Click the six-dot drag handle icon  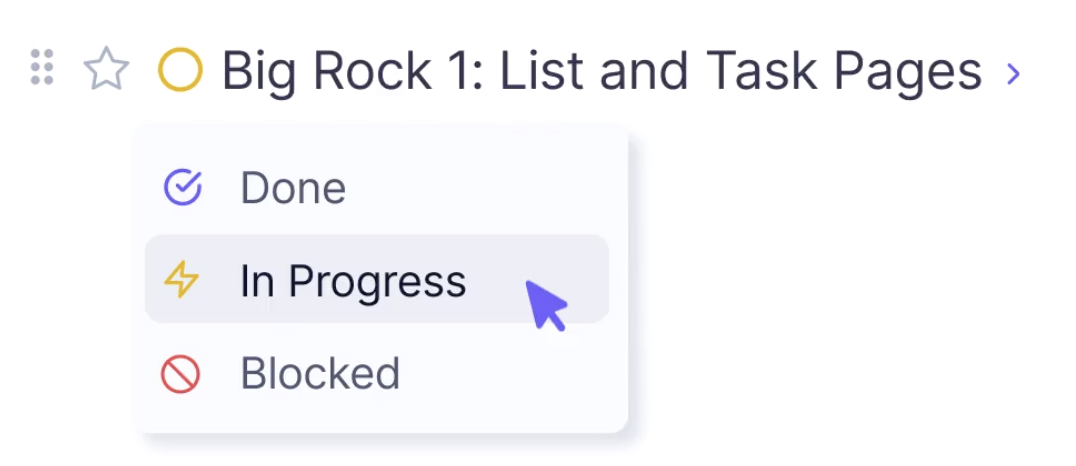(42, 68)
